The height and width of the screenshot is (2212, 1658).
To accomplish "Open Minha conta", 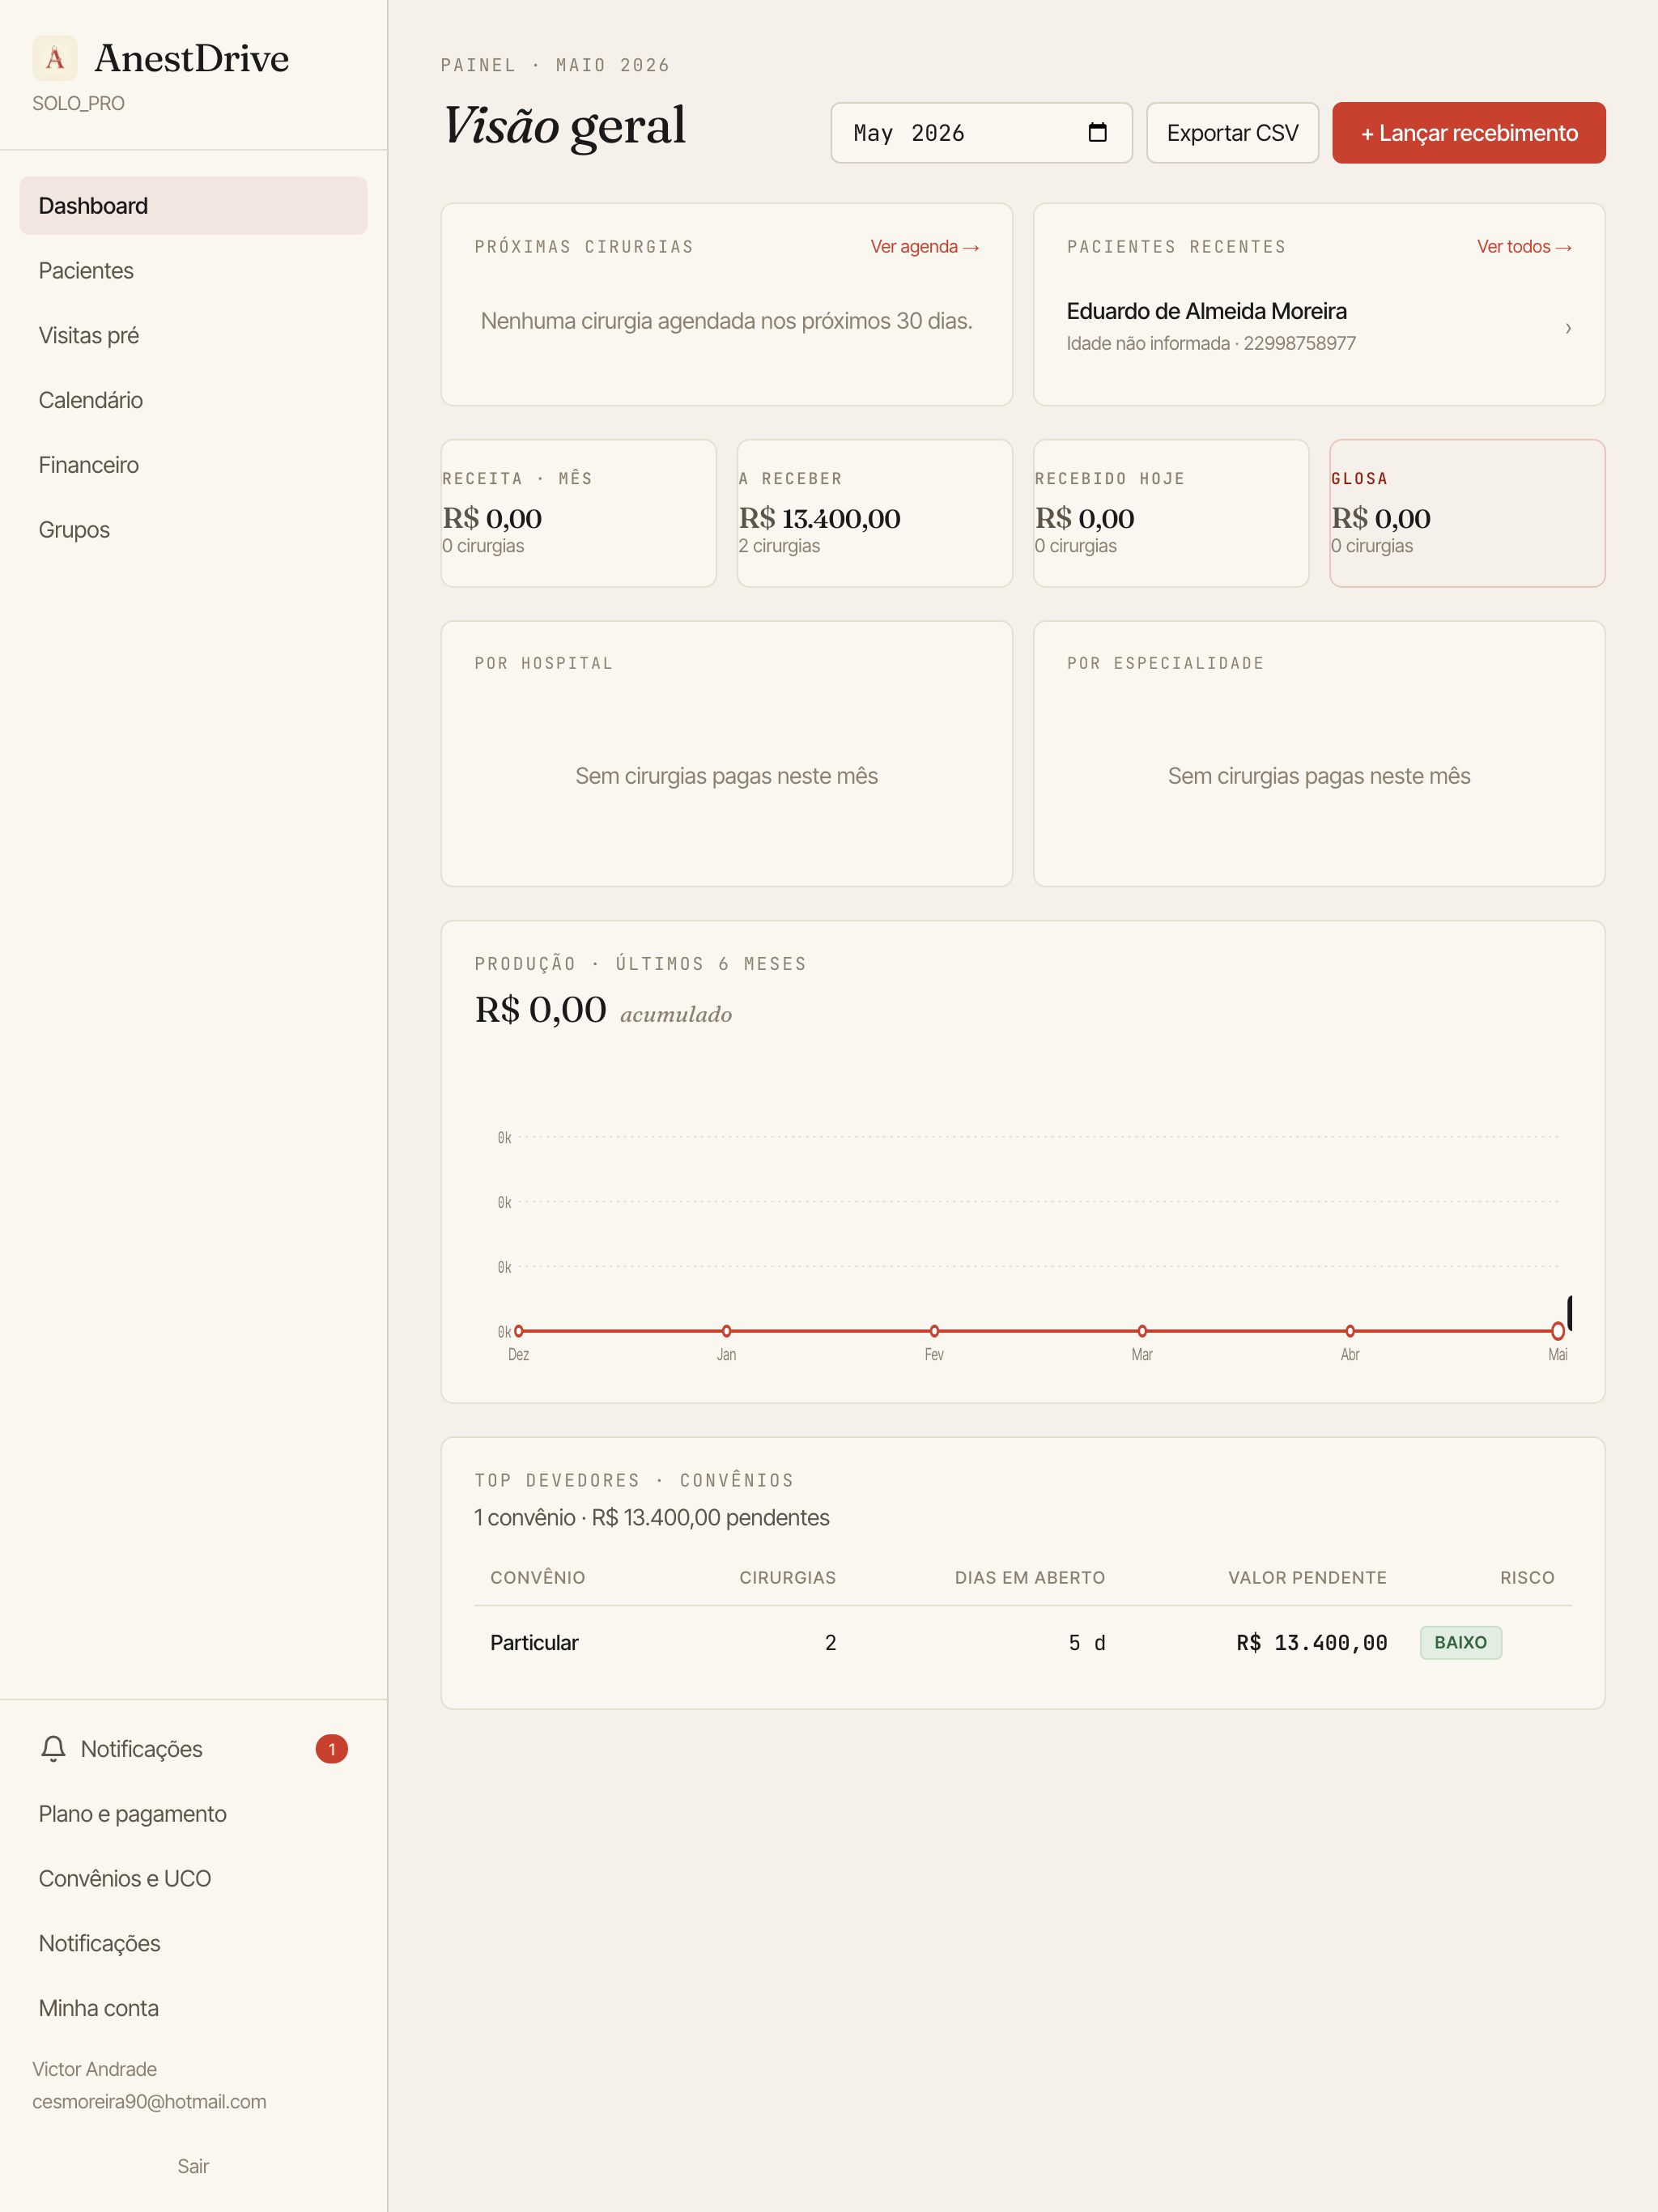I will pos(193,2008).
